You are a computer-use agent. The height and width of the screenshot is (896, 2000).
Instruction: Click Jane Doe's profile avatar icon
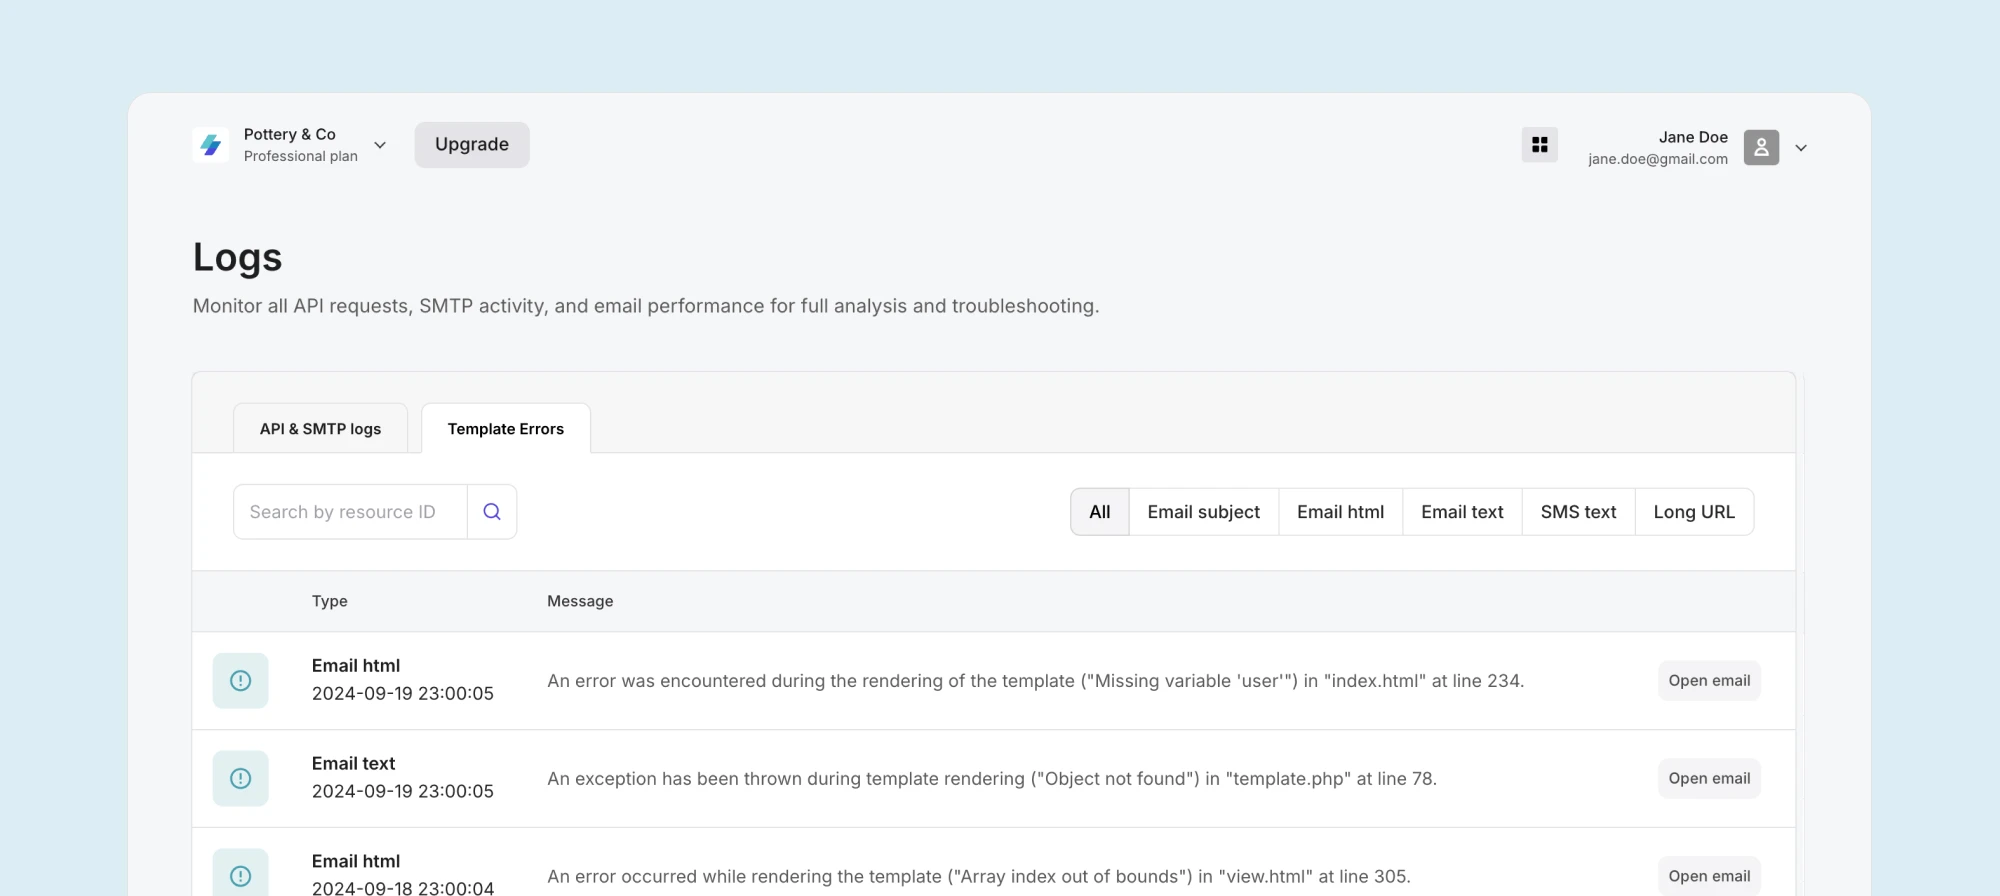tap(1761, 147)
